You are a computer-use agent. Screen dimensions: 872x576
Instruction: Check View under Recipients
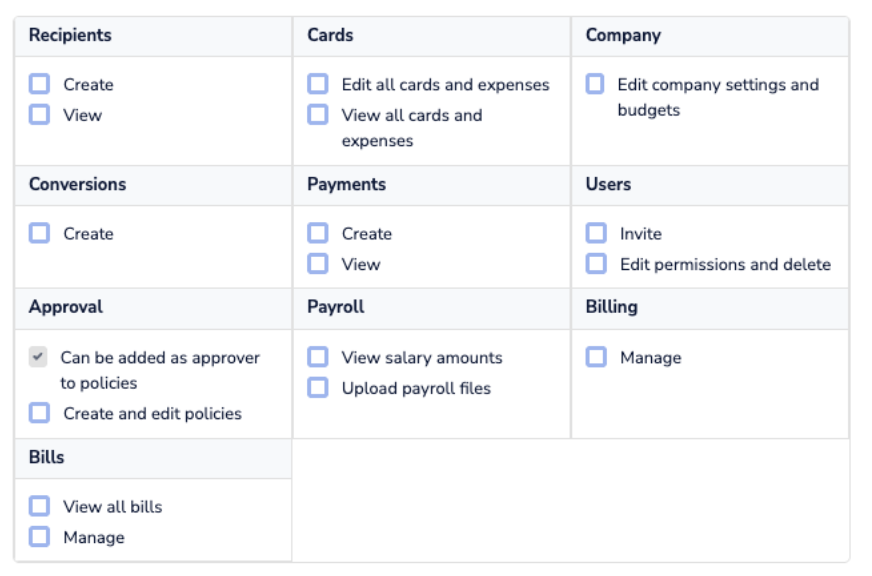(39, 114)
